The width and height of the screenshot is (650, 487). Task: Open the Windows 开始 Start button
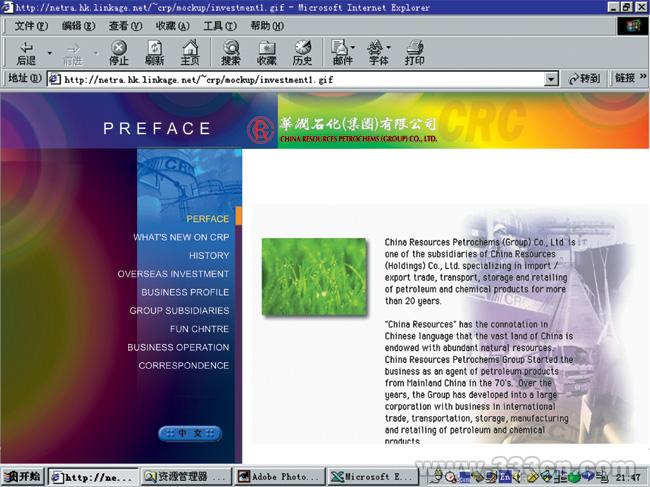[x=23, y=477]
